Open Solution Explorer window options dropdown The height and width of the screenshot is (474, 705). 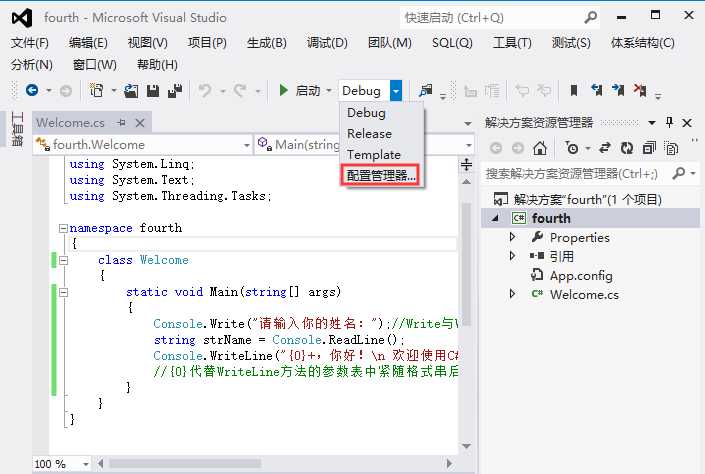(652, 122)
